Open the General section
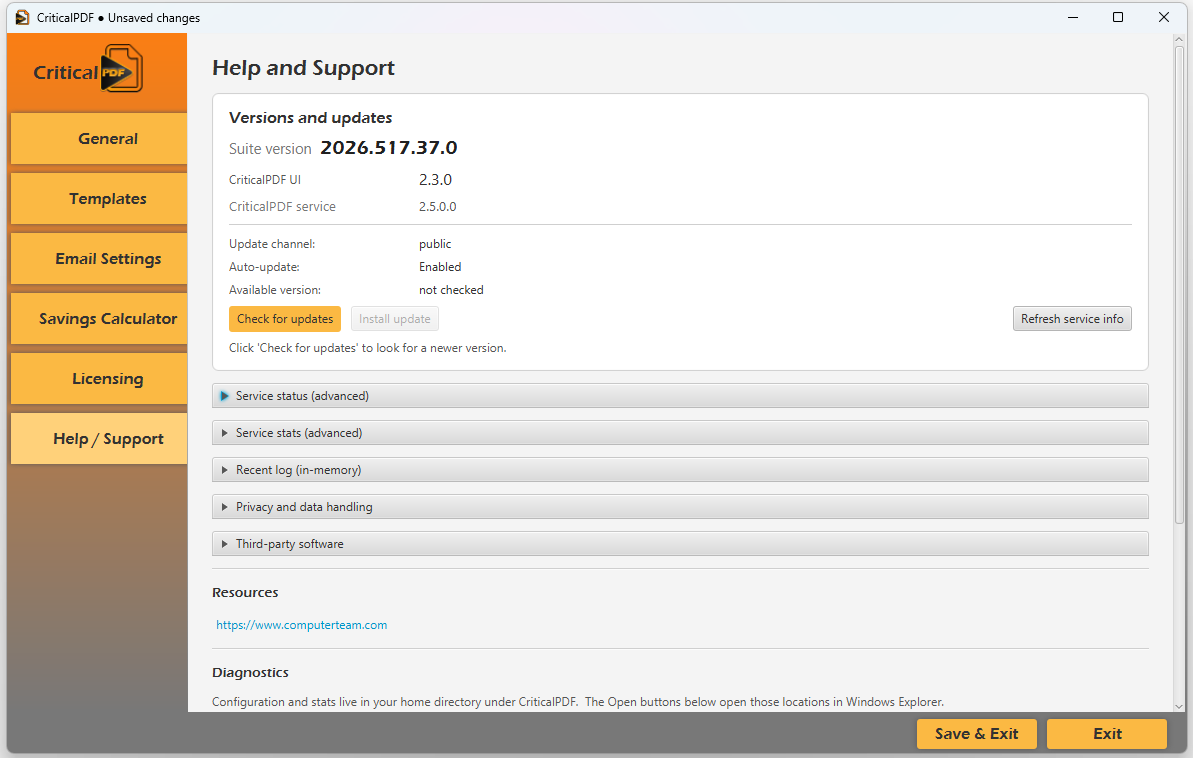Screen dimensions: 1193x758 point(99,139)
